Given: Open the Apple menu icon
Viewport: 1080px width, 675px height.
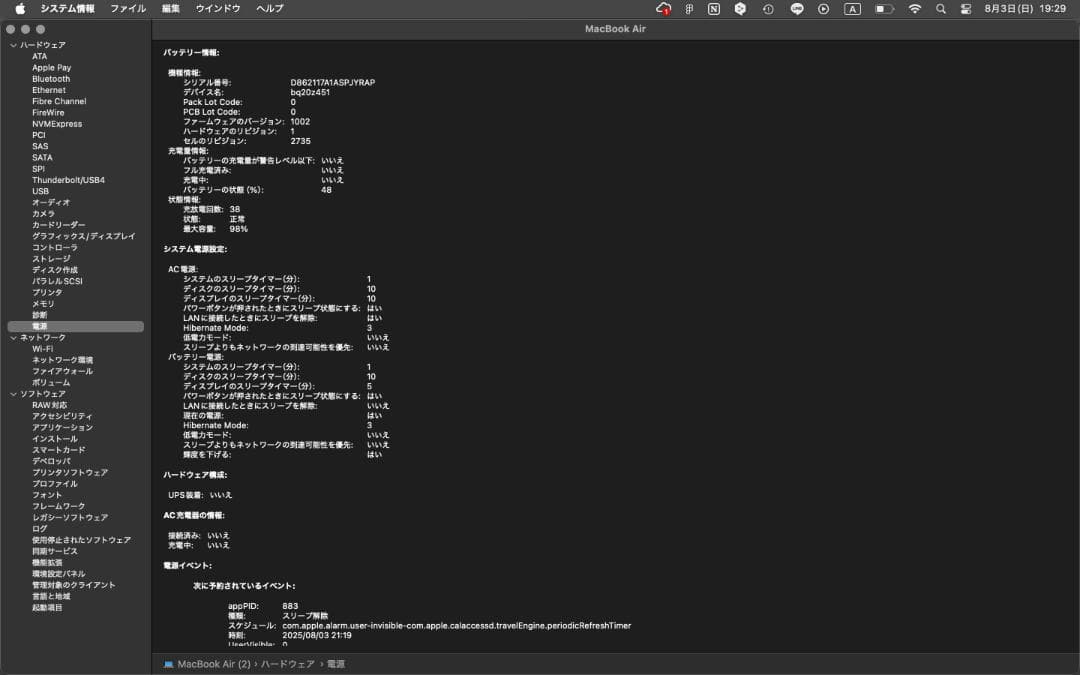Looking at the screenshot, I should point(20,8).
